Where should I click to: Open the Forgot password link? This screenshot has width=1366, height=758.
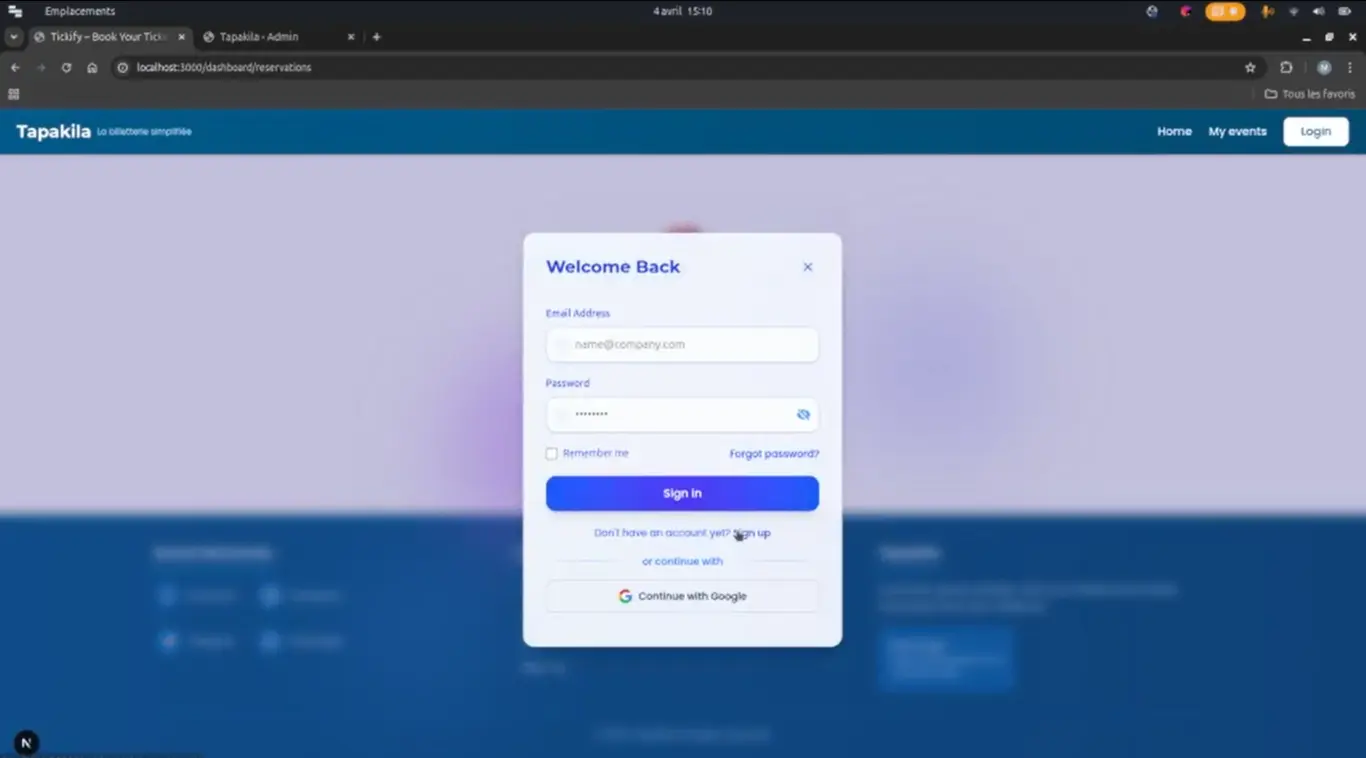tap(774, 454)
